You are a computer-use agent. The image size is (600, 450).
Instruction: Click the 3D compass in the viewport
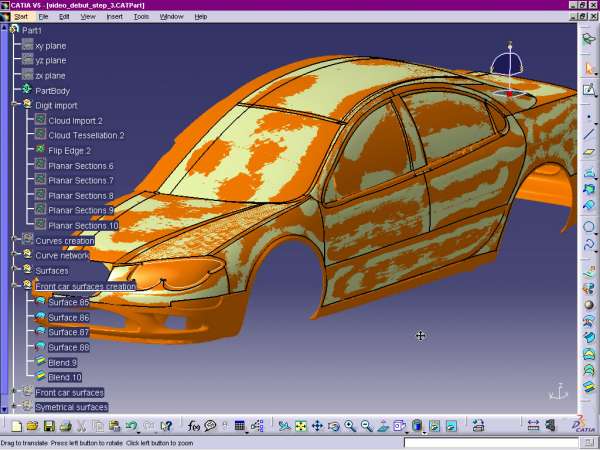click(x=509, y=72)
